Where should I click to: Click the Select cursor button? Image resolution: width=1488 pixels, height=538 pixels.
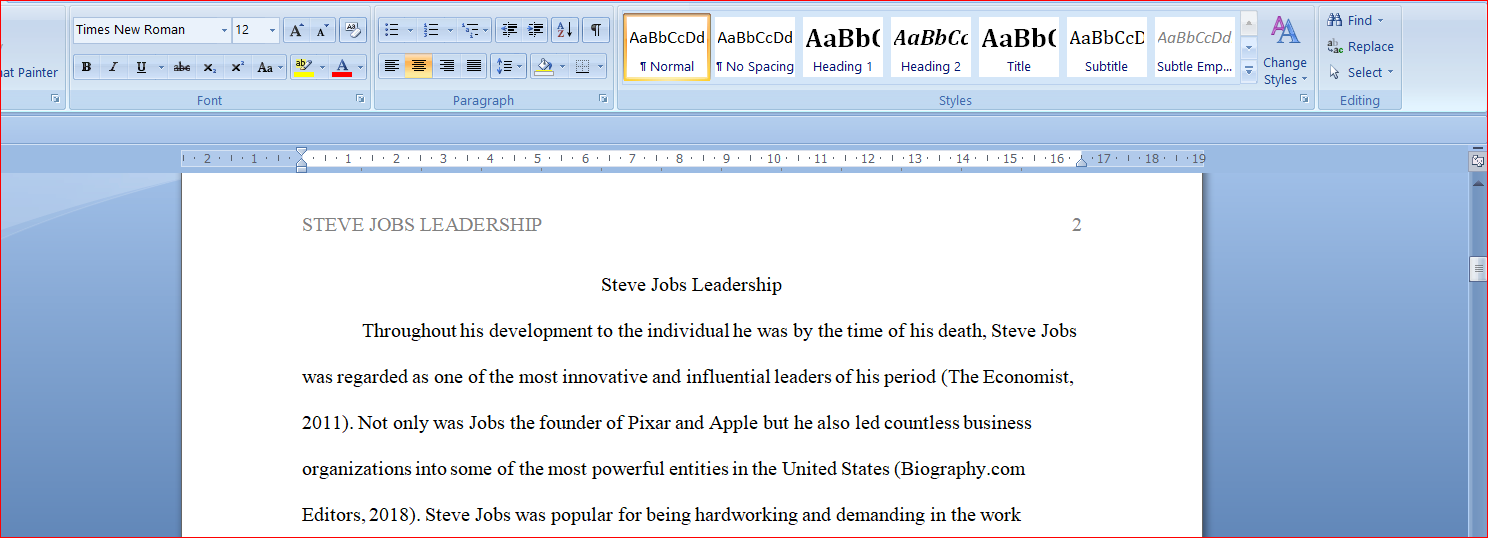pyautogui.click(x=1360, y=72)
